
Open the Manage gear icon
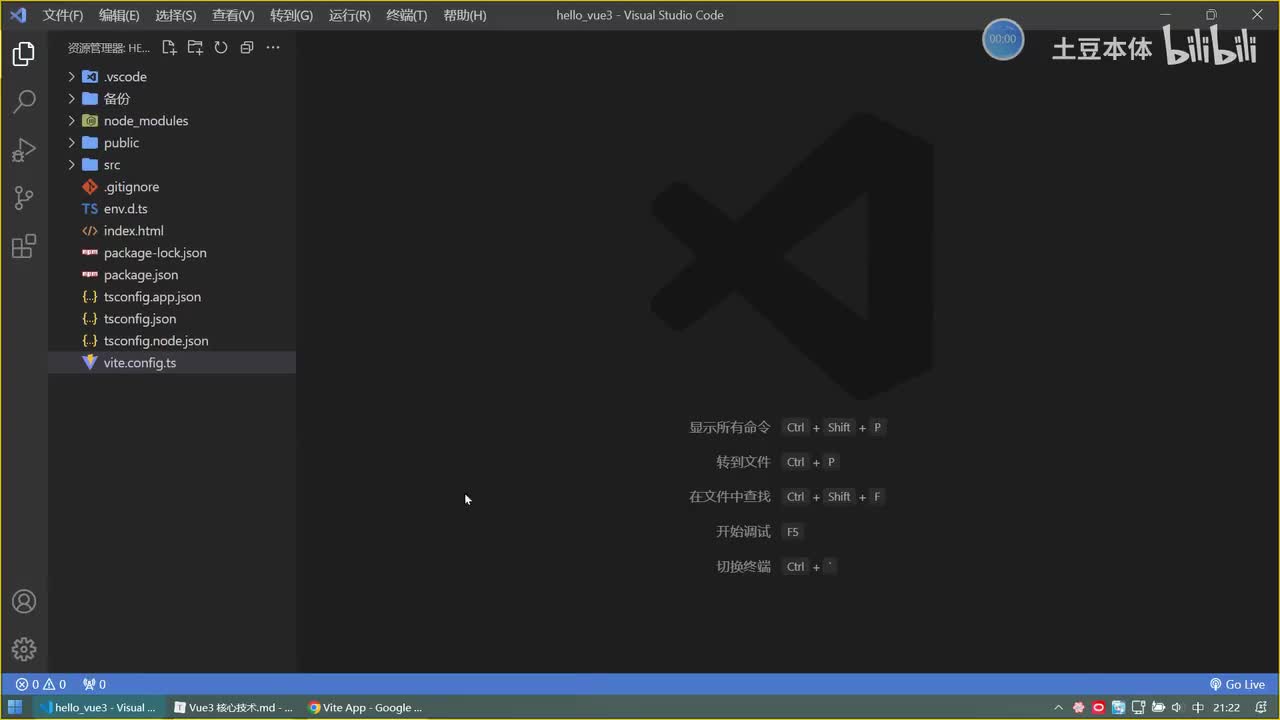coord(24,649)
